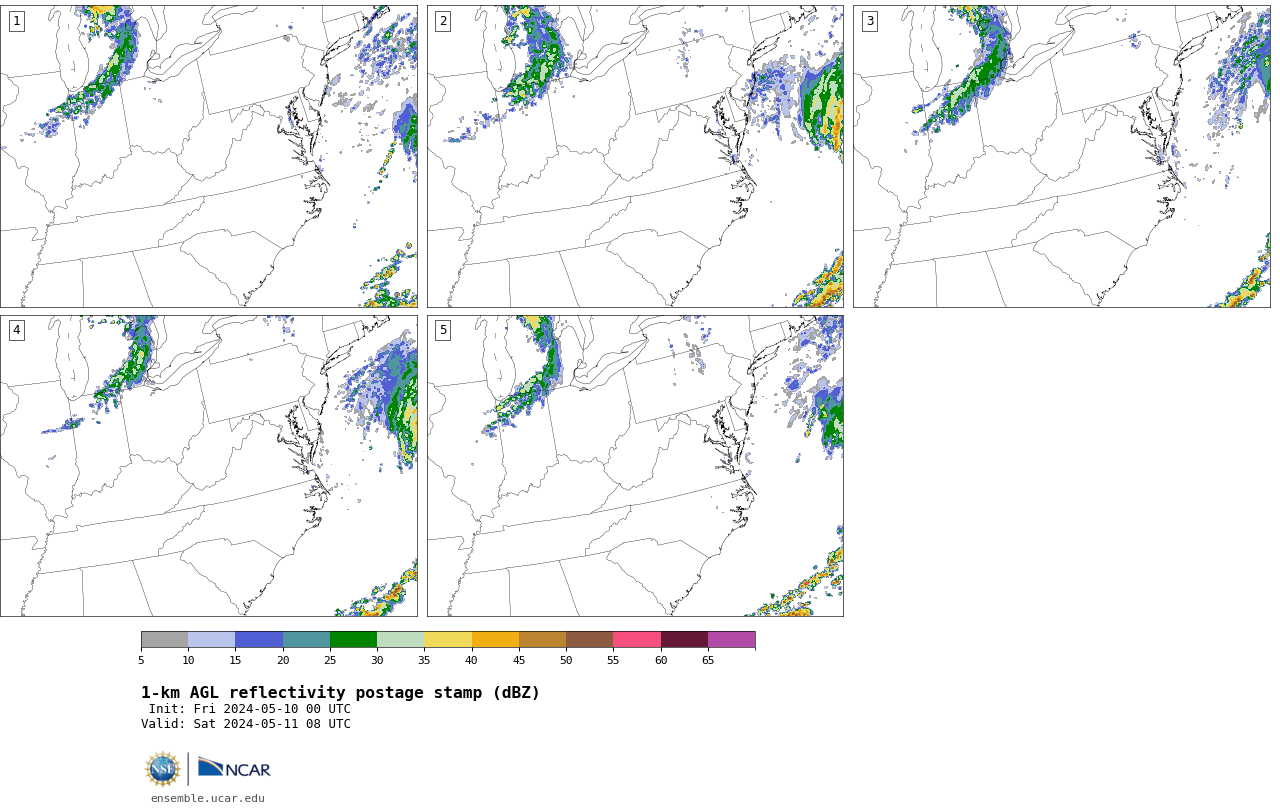This screenshot has height=809, width=1280.
Task: Click the 'Valid: Sat 2024-05-11 08 UTC' text
Action: tap(246, 724)
